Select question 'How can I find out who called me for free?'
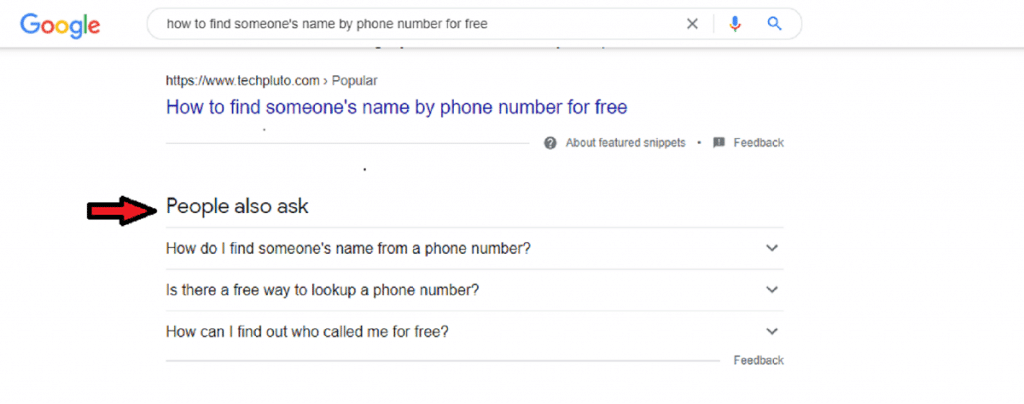Viewport: 1024px width, 404px height. tap(307, 331)
